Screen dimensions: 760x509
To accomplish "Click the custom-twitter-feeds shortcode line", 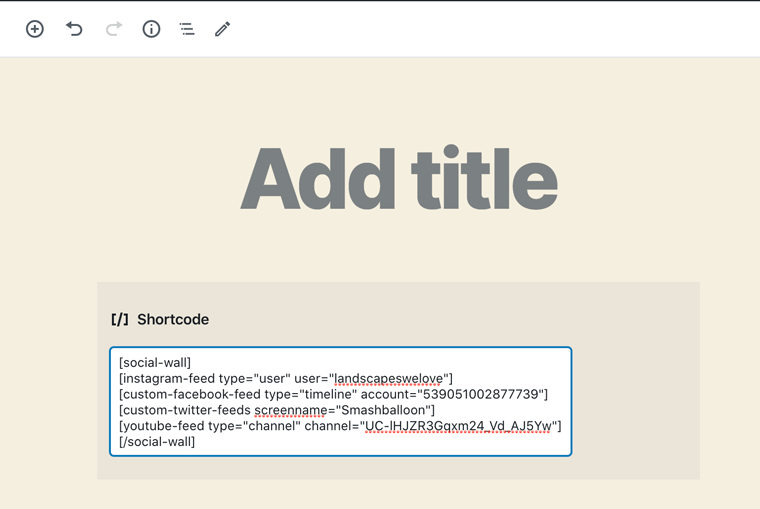I will click(x=277, y=410).
